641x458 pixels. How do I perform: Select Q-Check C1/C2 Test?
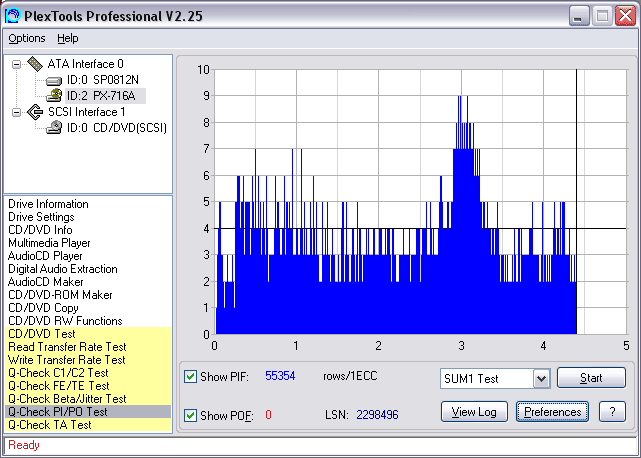click(88, 373)
